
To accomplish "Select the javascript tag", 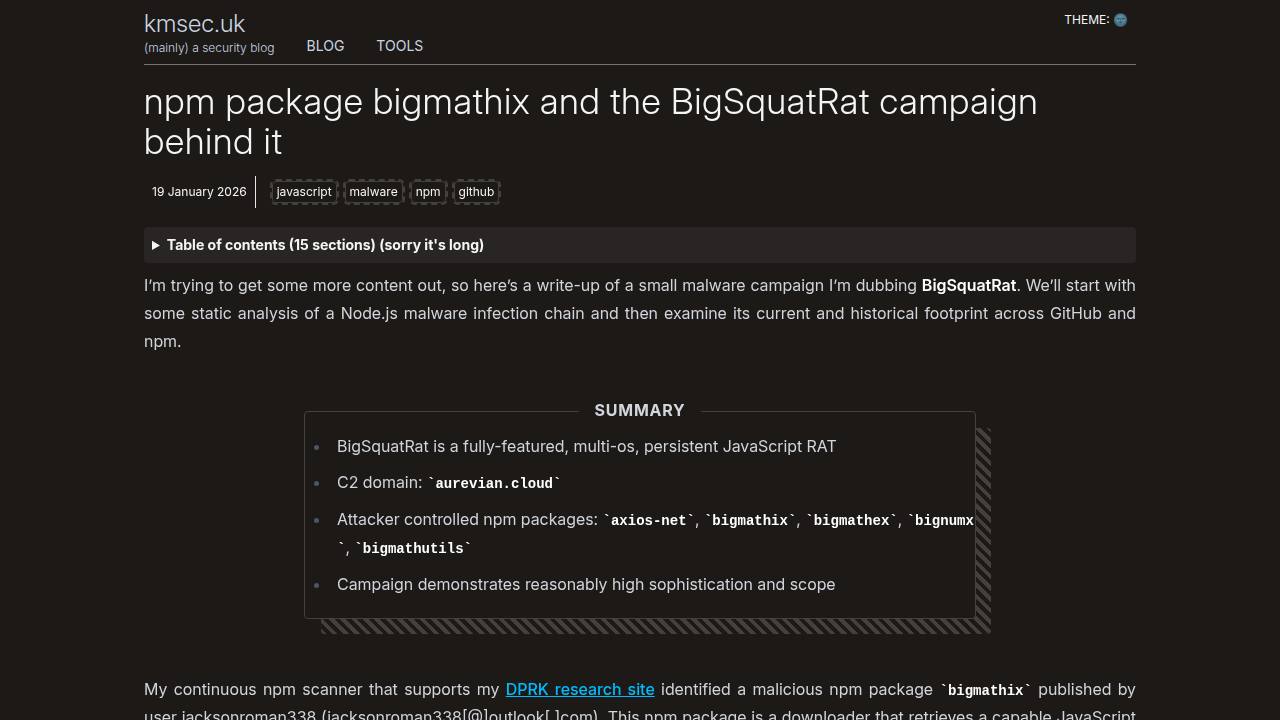I will [x=304, y=192].
